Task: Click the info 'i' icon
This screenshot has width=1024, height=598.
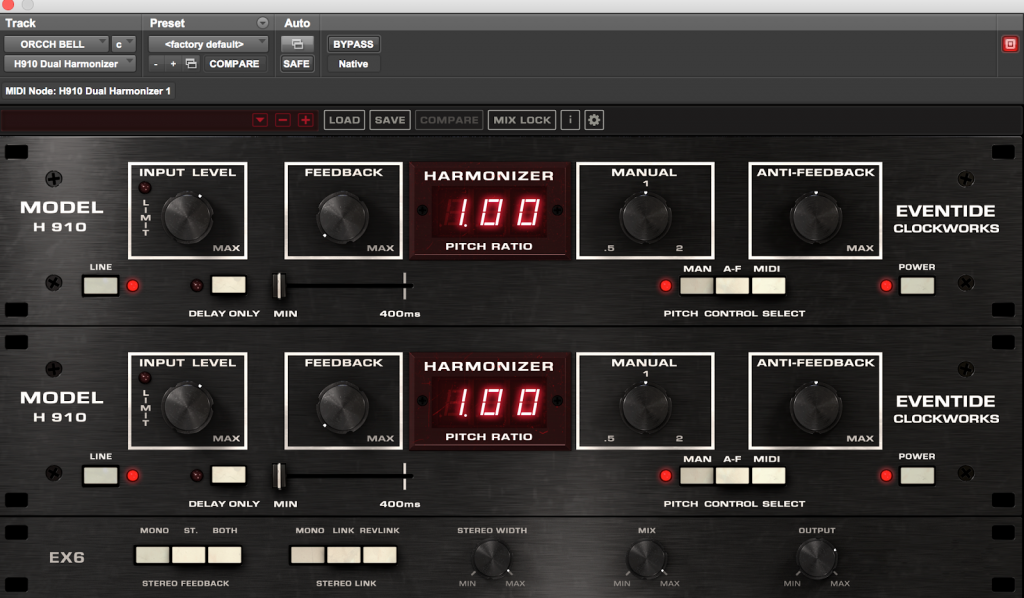Action: (x=570, y=120)
